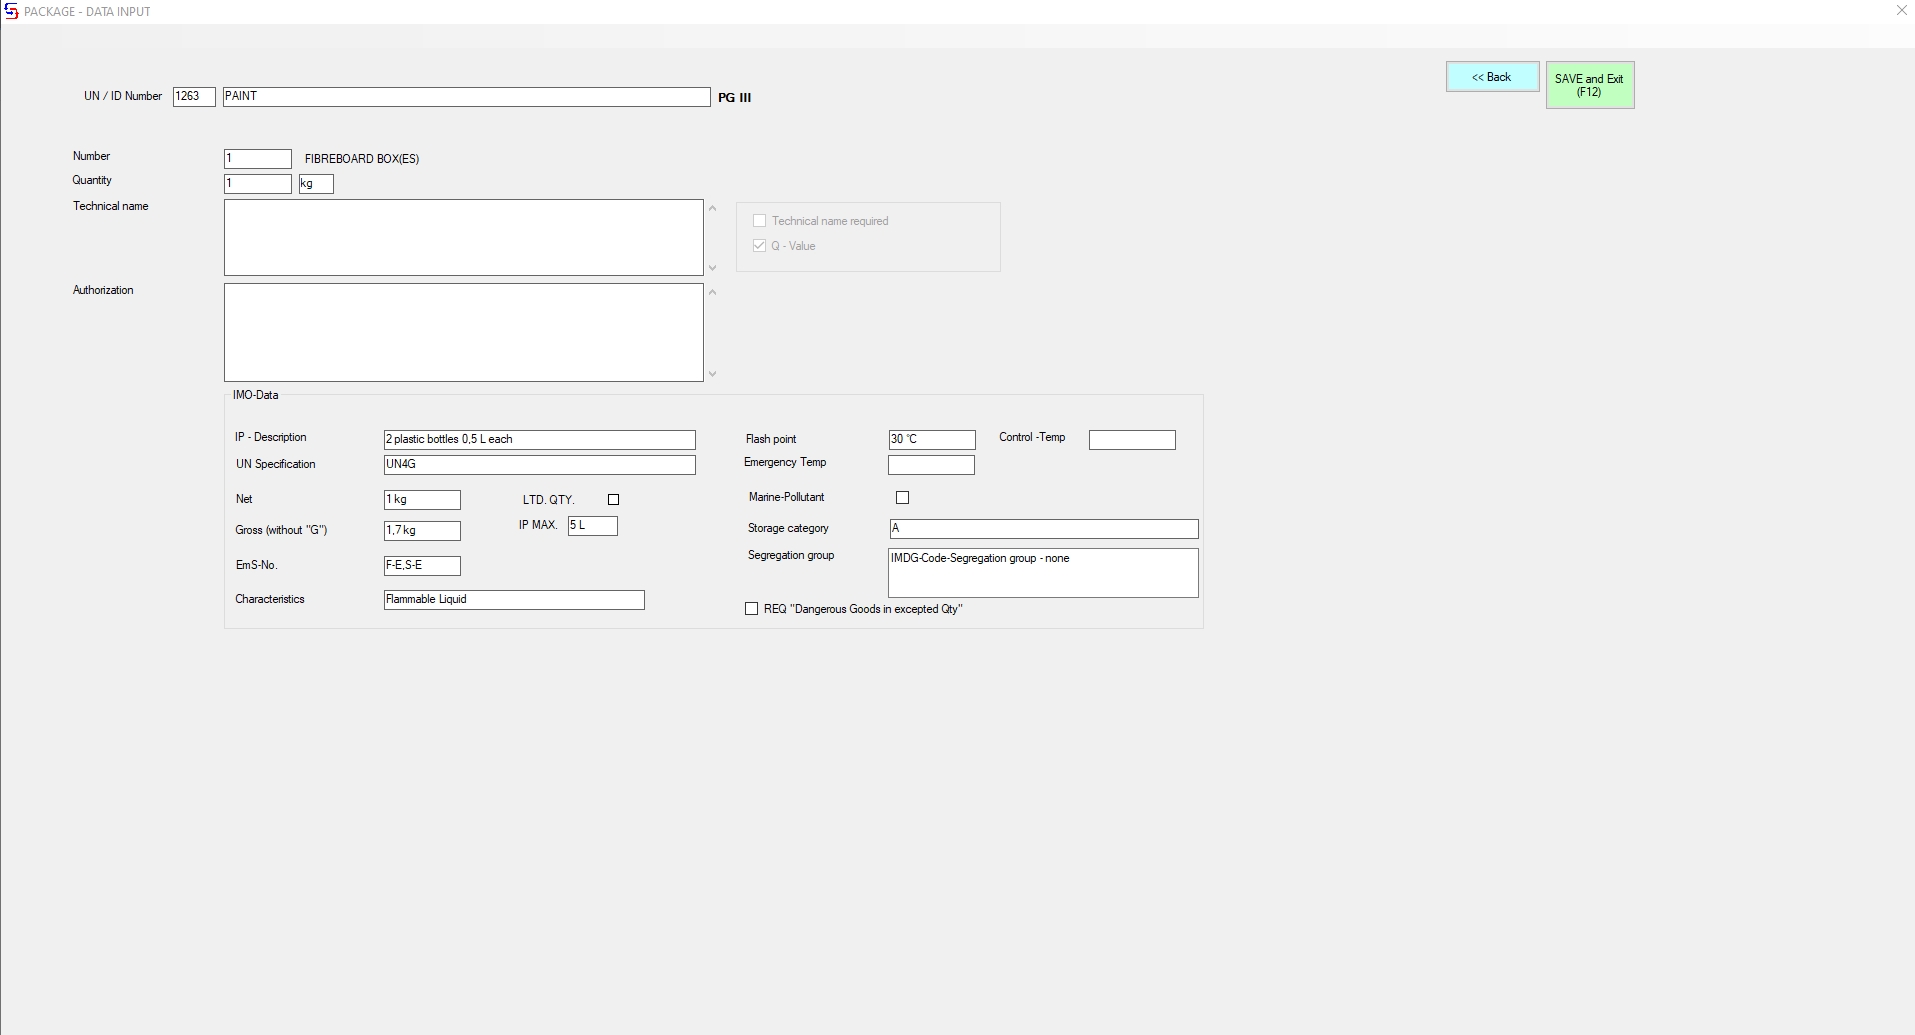Image resolution: width=1915 pixels, height=1035 pixels.
Task: Select the Storage category field
Action: pyautogui.click(x=1043, y=529)
